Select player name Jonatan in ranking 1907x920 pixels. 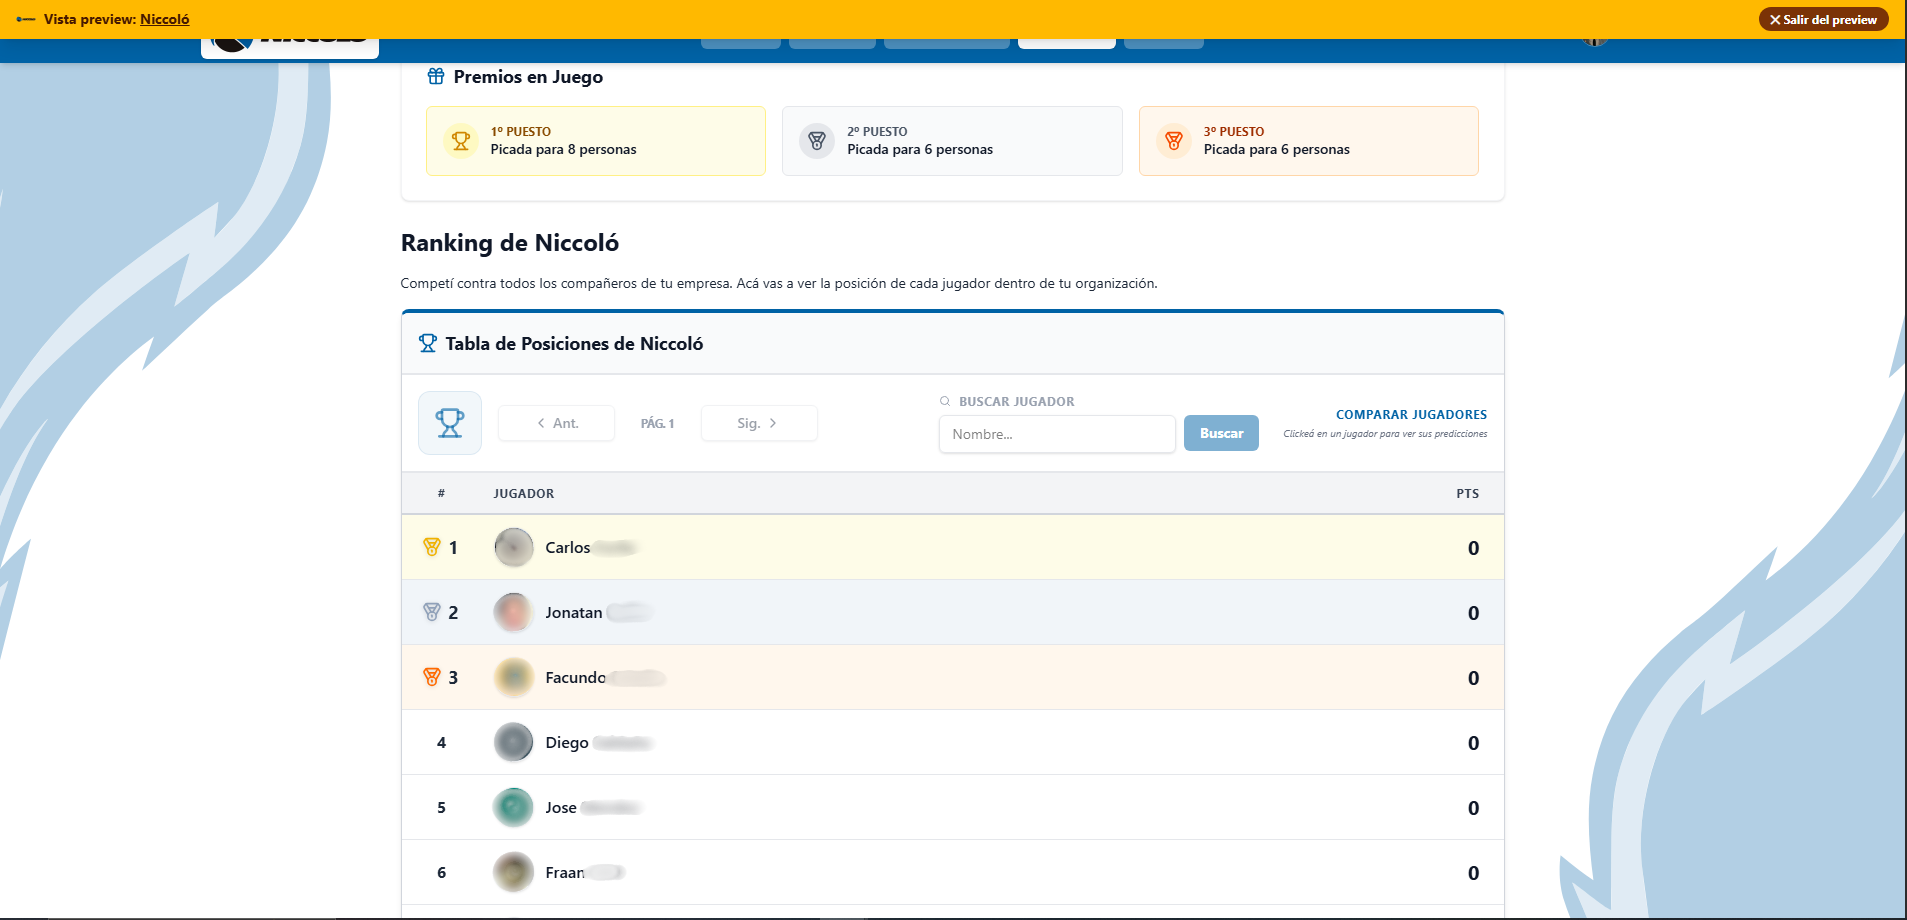pos(574,612)
